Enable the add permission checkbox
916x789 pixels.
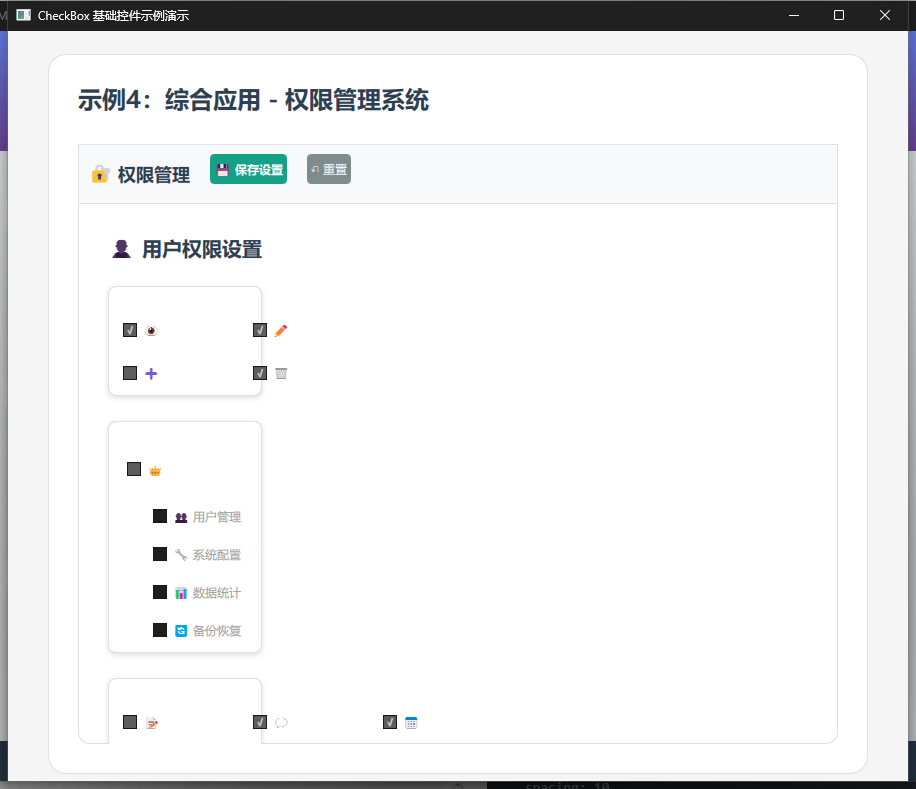click(x=129, y=372)
